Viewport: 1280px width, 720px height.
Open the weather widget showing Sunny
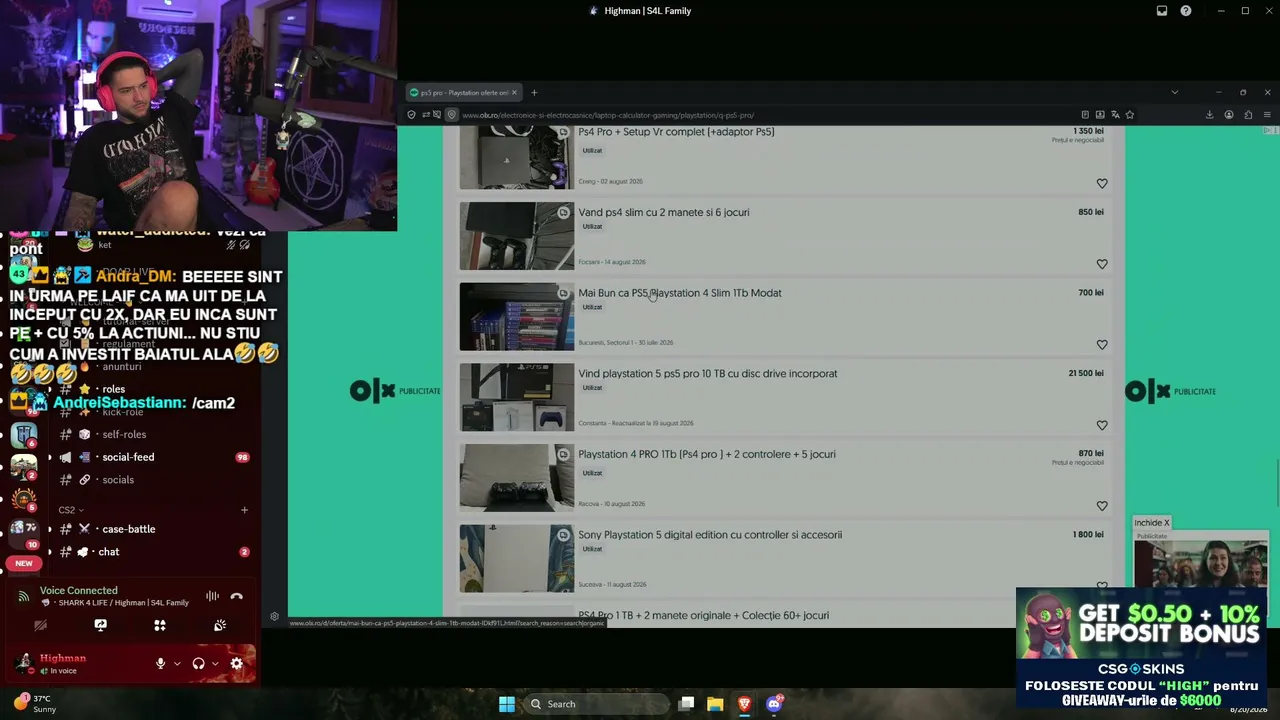coord(35,704)
